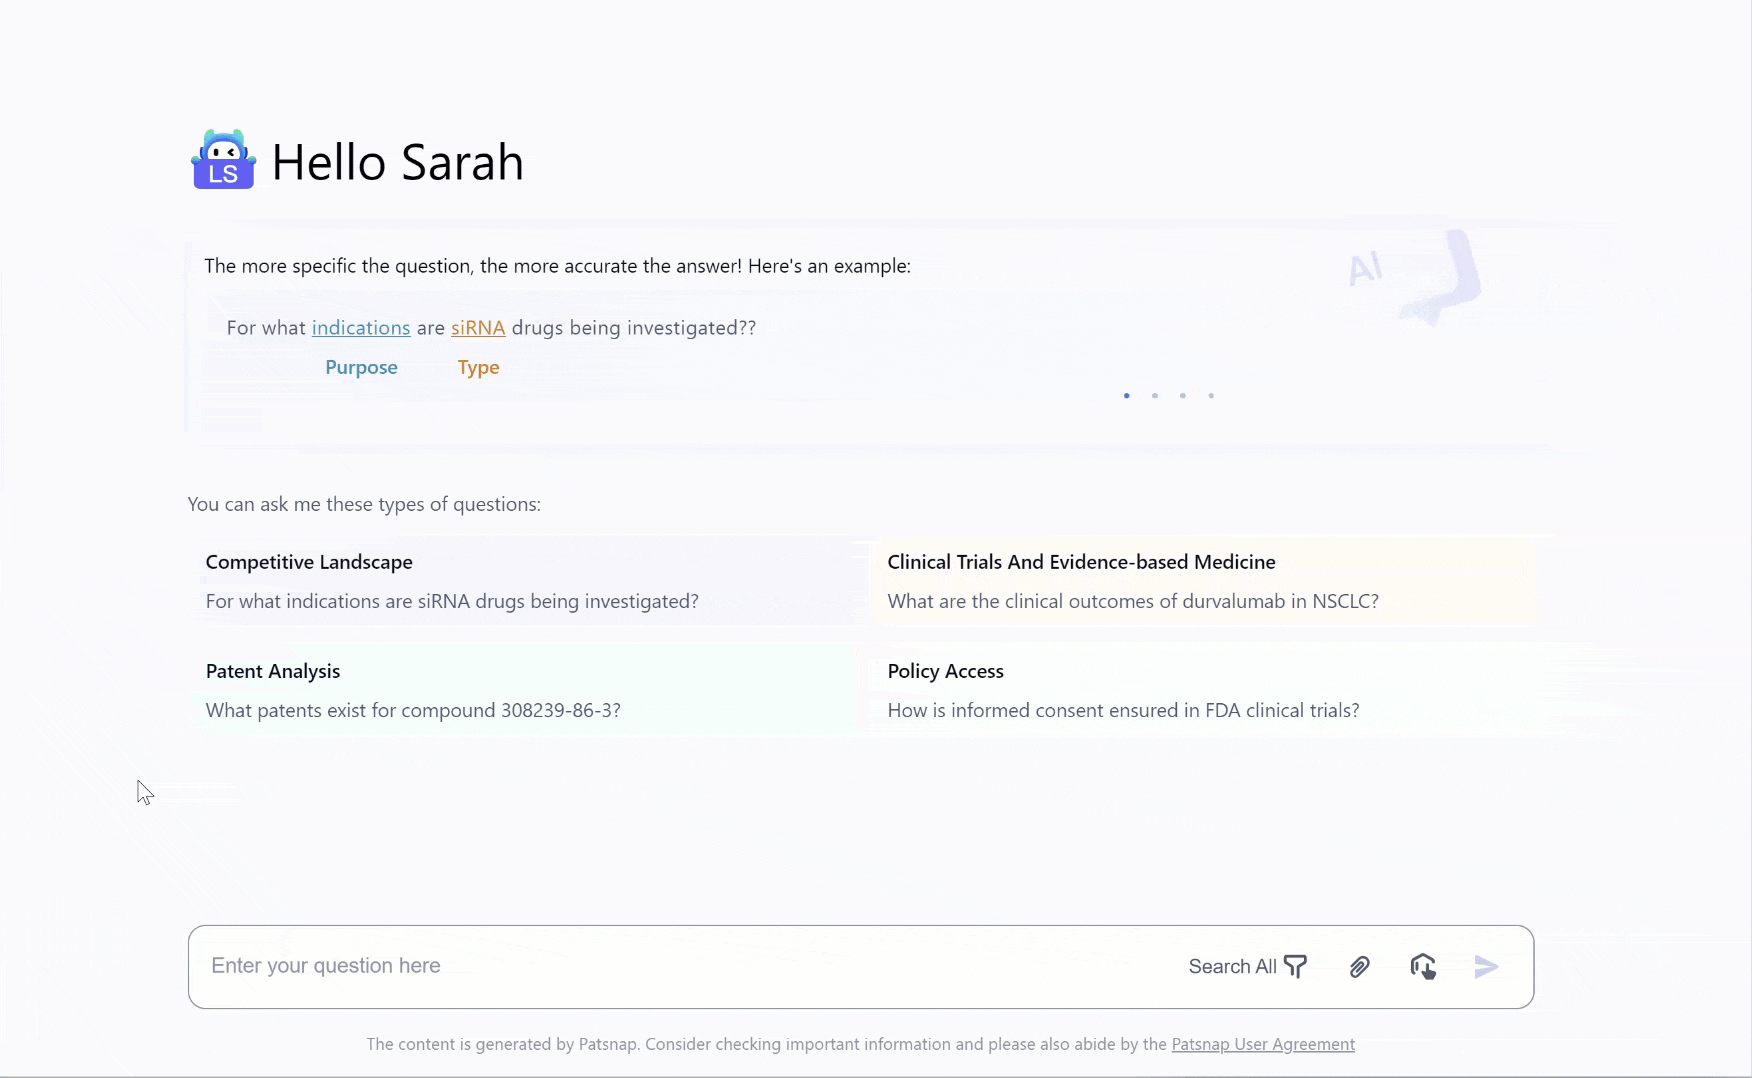
Task: Select the third carousel dot
Action: [1182, 396]
